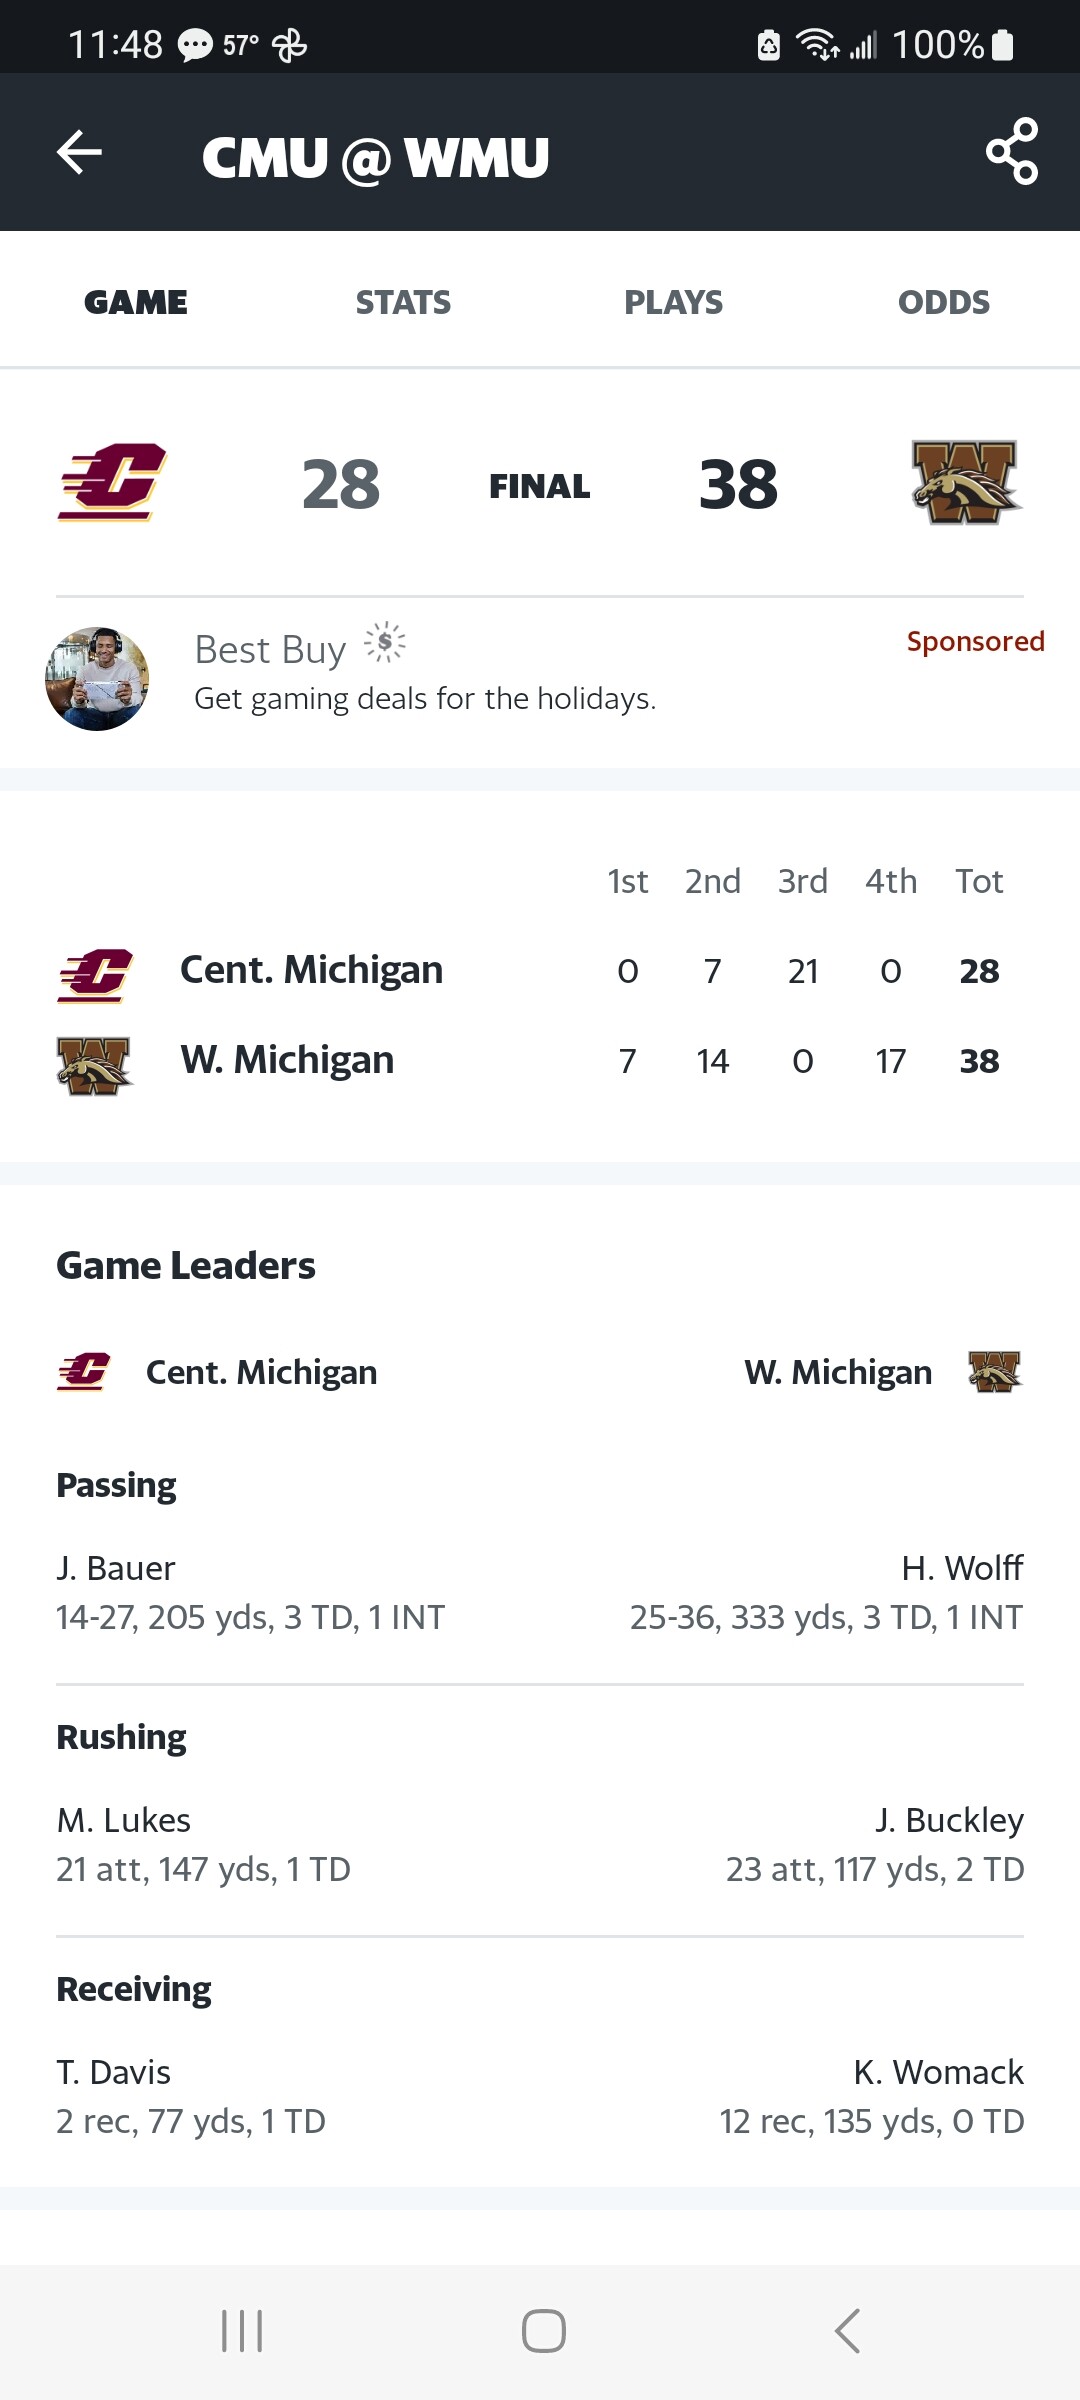1080x2400 pixels.
Task: Tap W. Michigan logo in quarter scores table
Action: click(94, 1064)
